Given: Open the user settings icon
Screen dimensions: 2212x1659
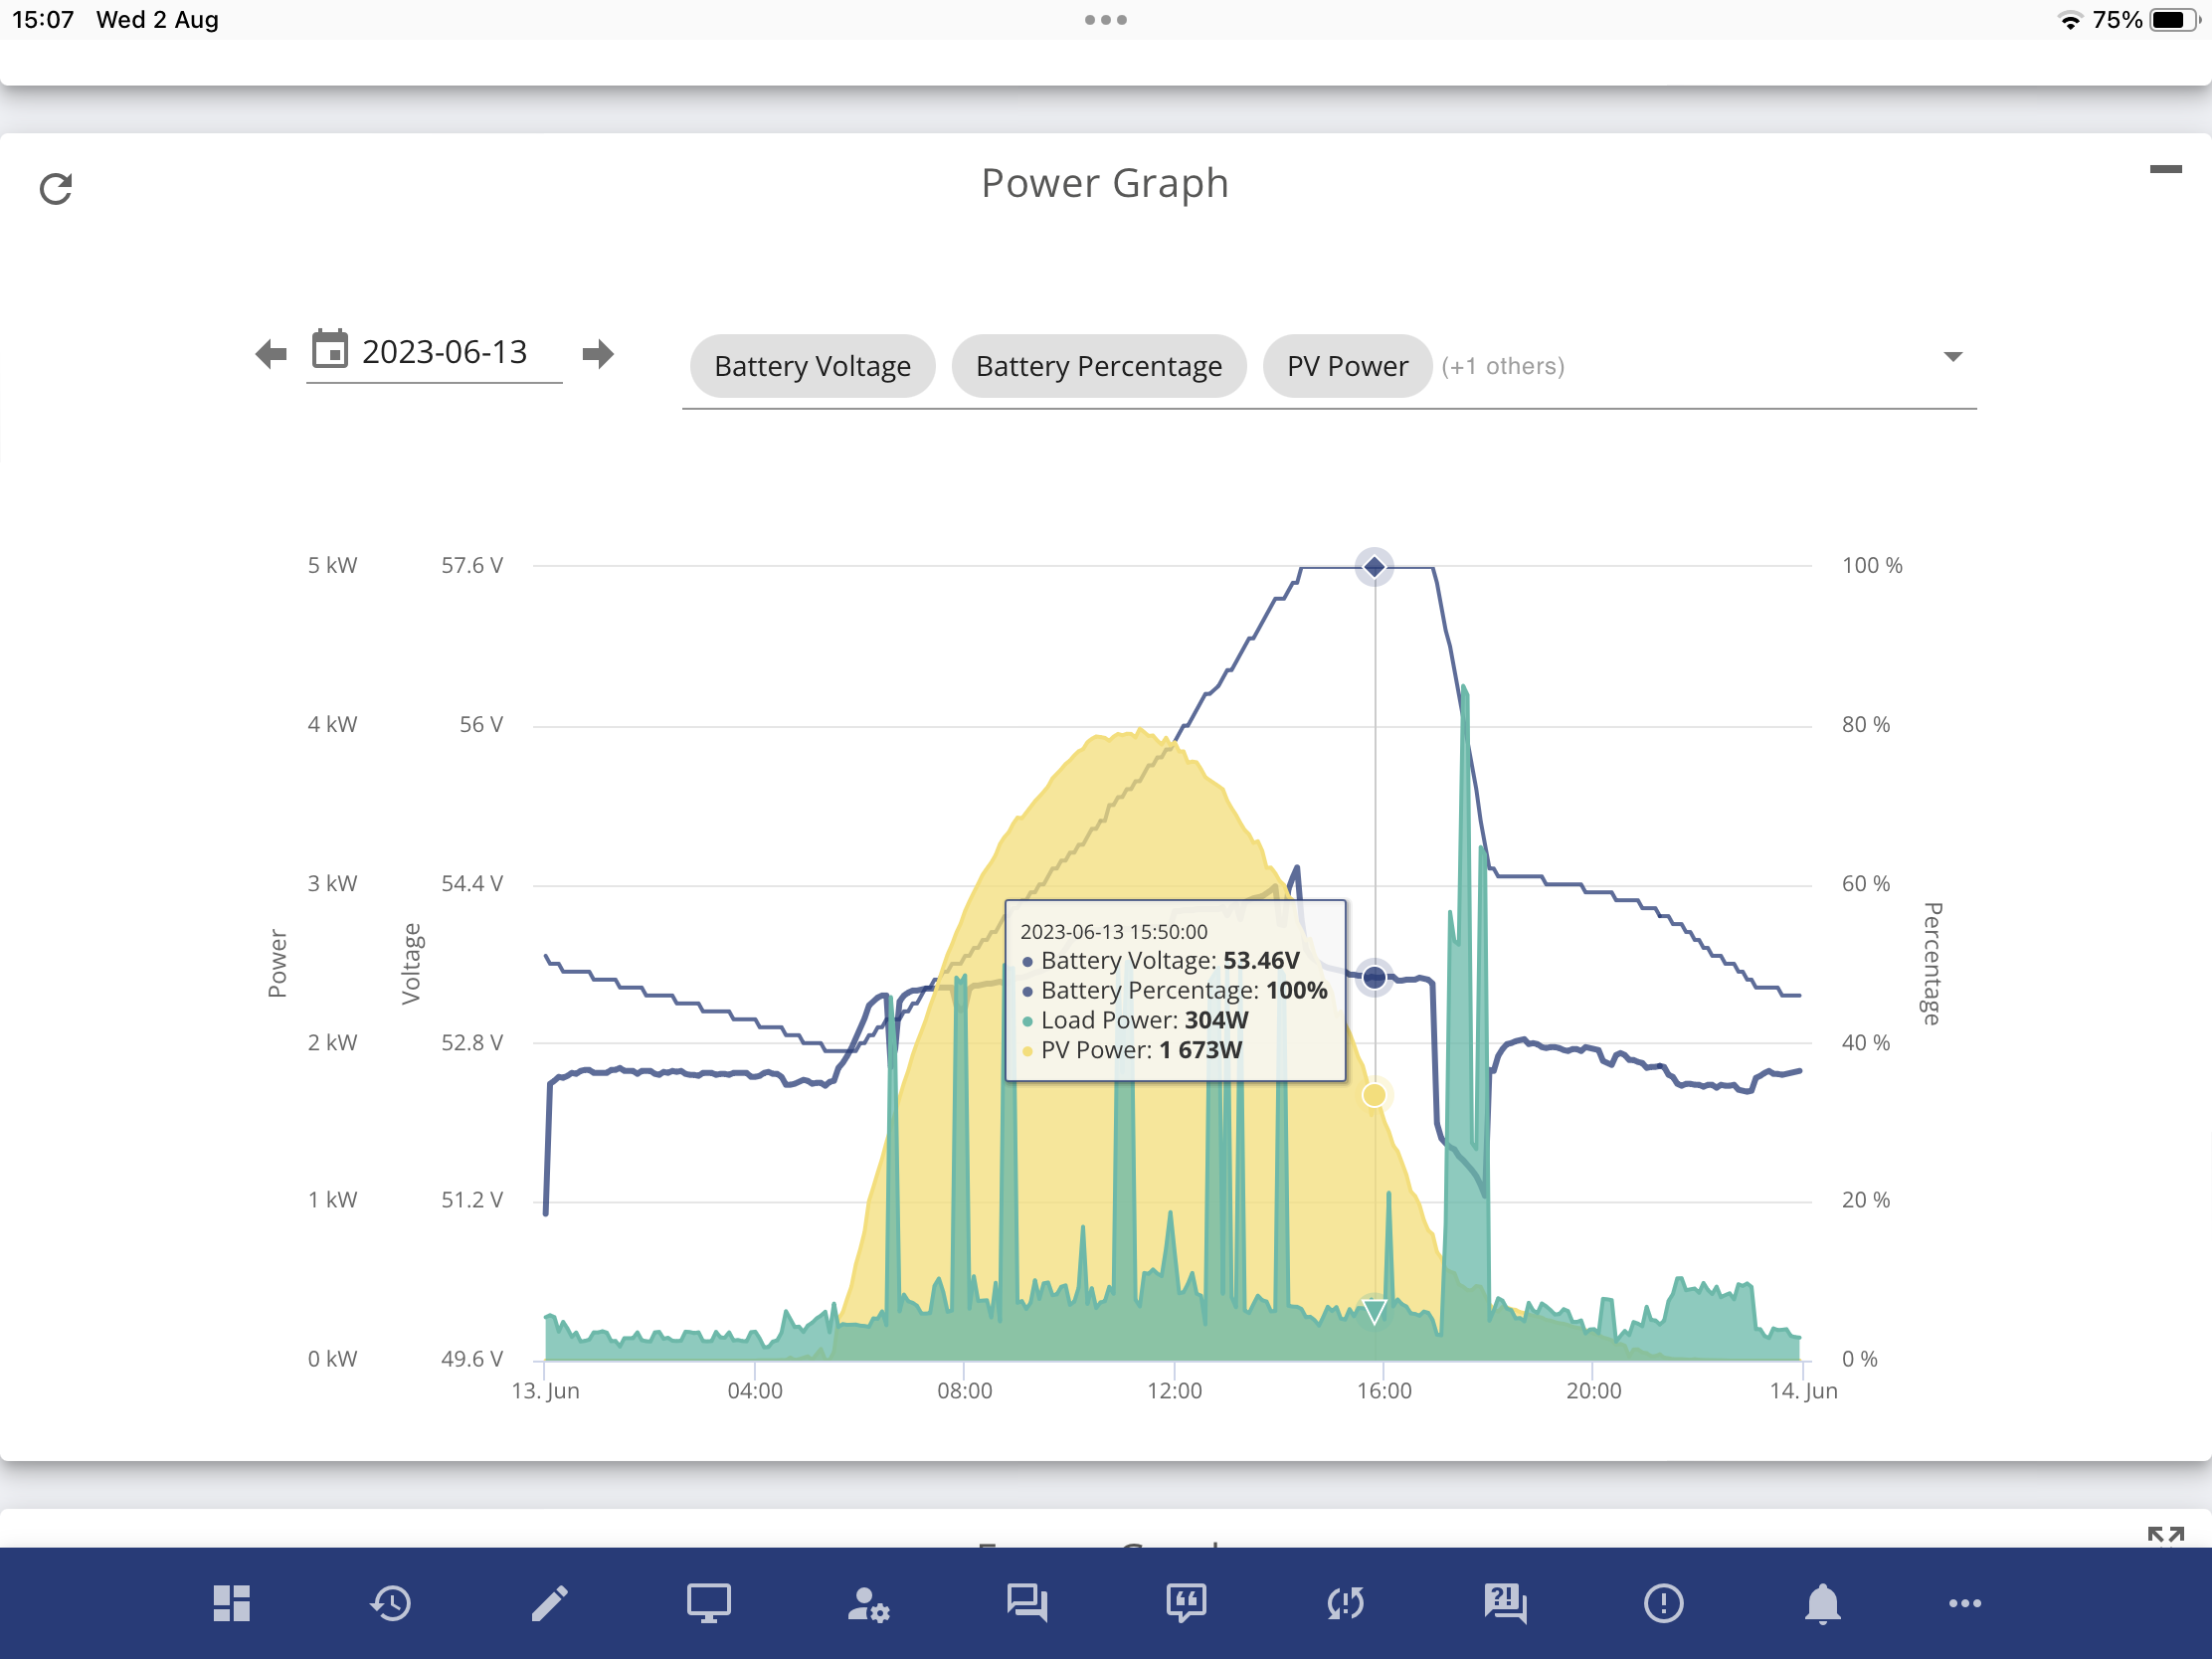Looking at the screenshot, I should pos(867,1604).
